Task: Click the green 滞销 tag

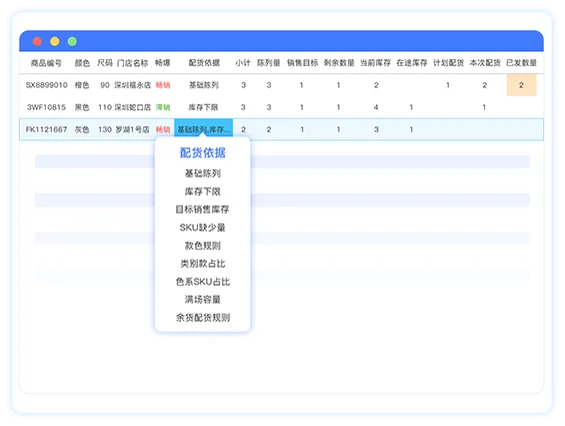Action: [x=163, y=107]
